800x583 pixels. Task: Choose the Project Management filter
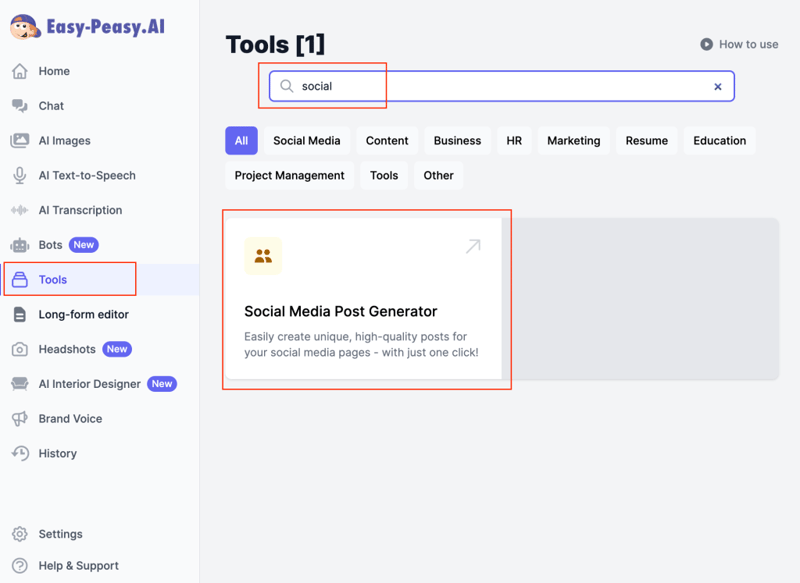click(289, 176)
